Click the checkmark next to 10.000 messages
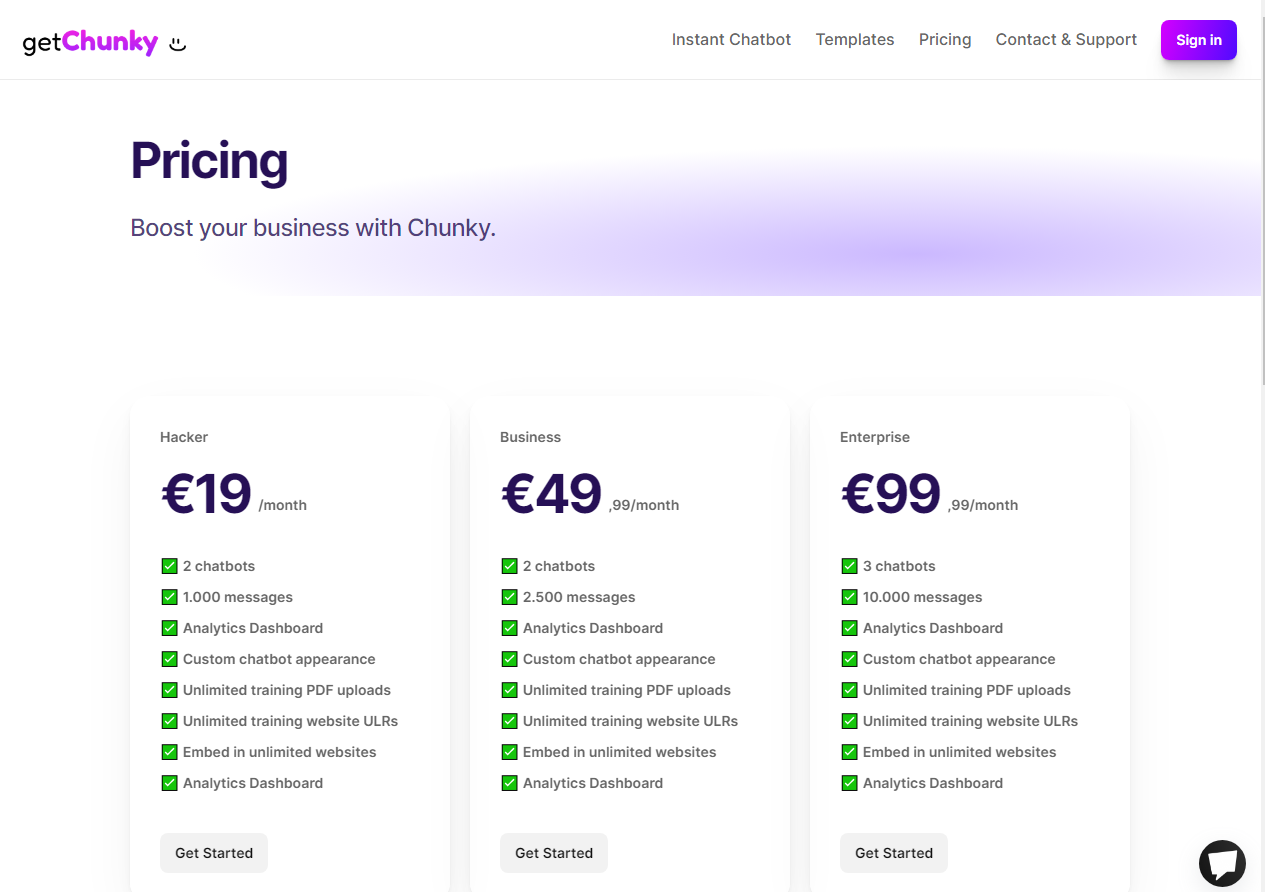1265x892 pixels. pos(849,597)
